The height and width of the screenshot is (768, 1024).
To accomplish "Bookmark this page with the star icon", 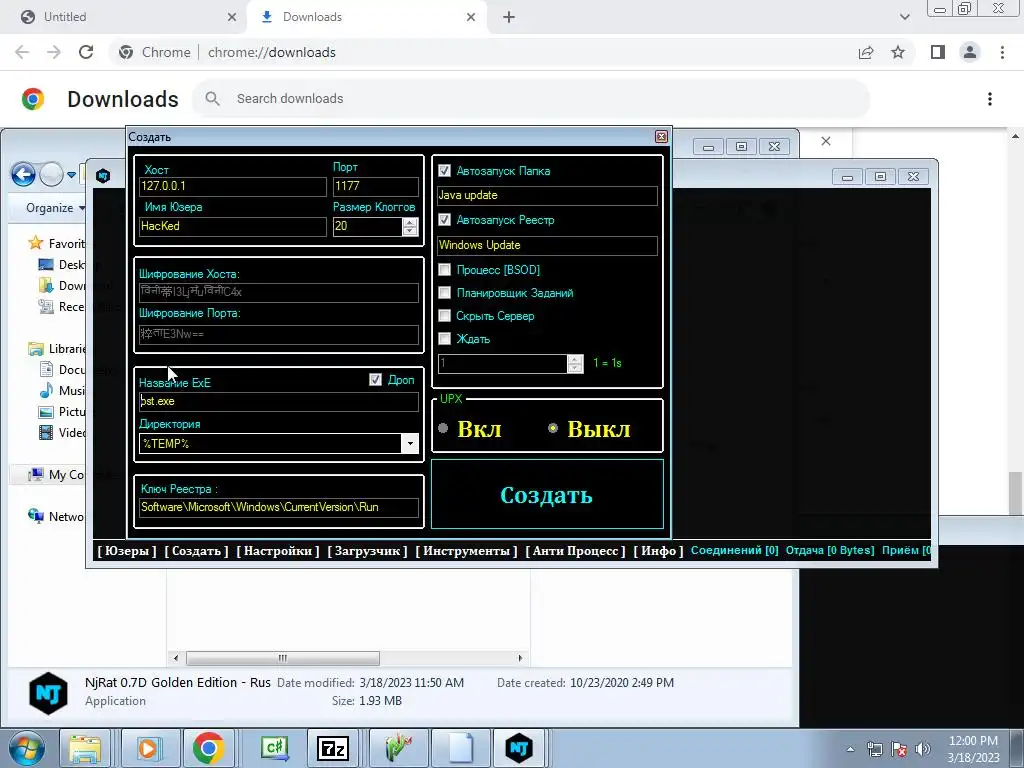I will point(898,52).
